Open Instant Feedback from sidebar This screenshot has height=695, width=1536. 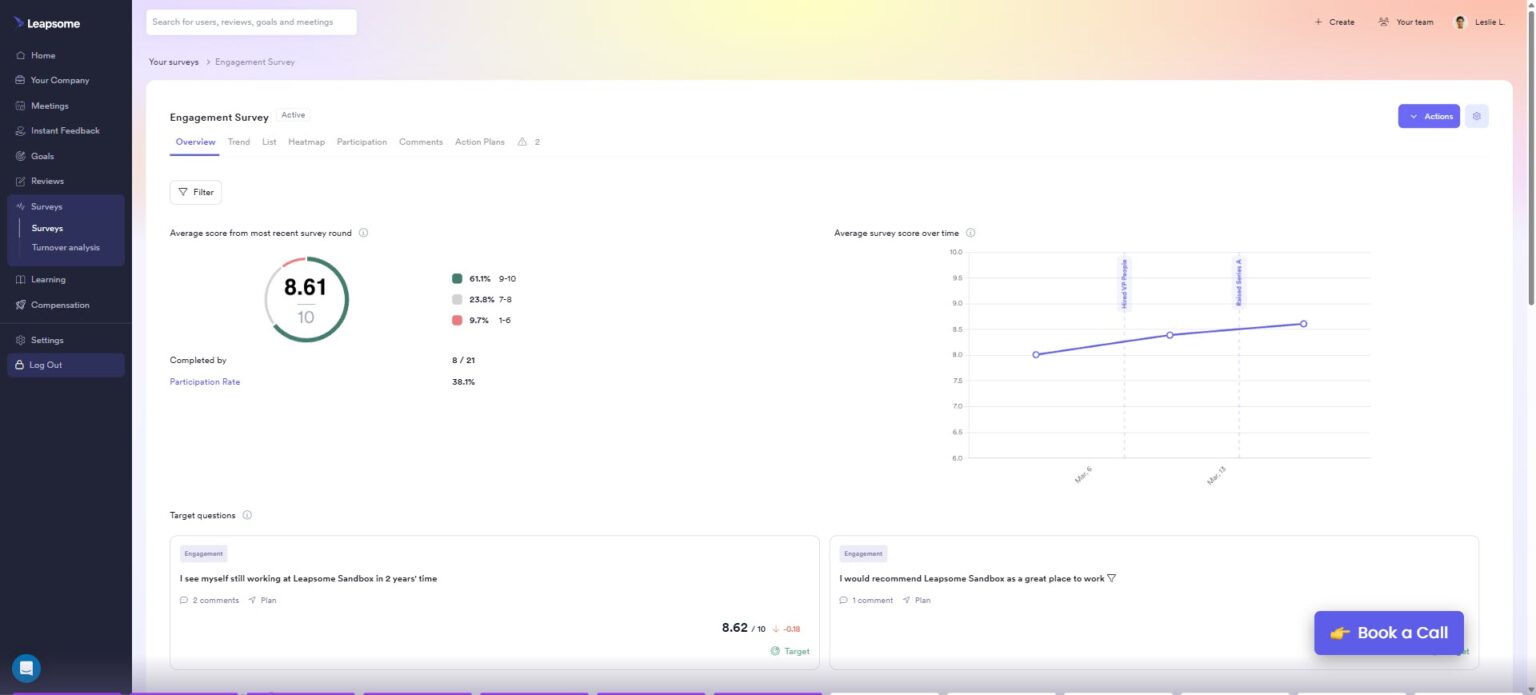[64, 130]
